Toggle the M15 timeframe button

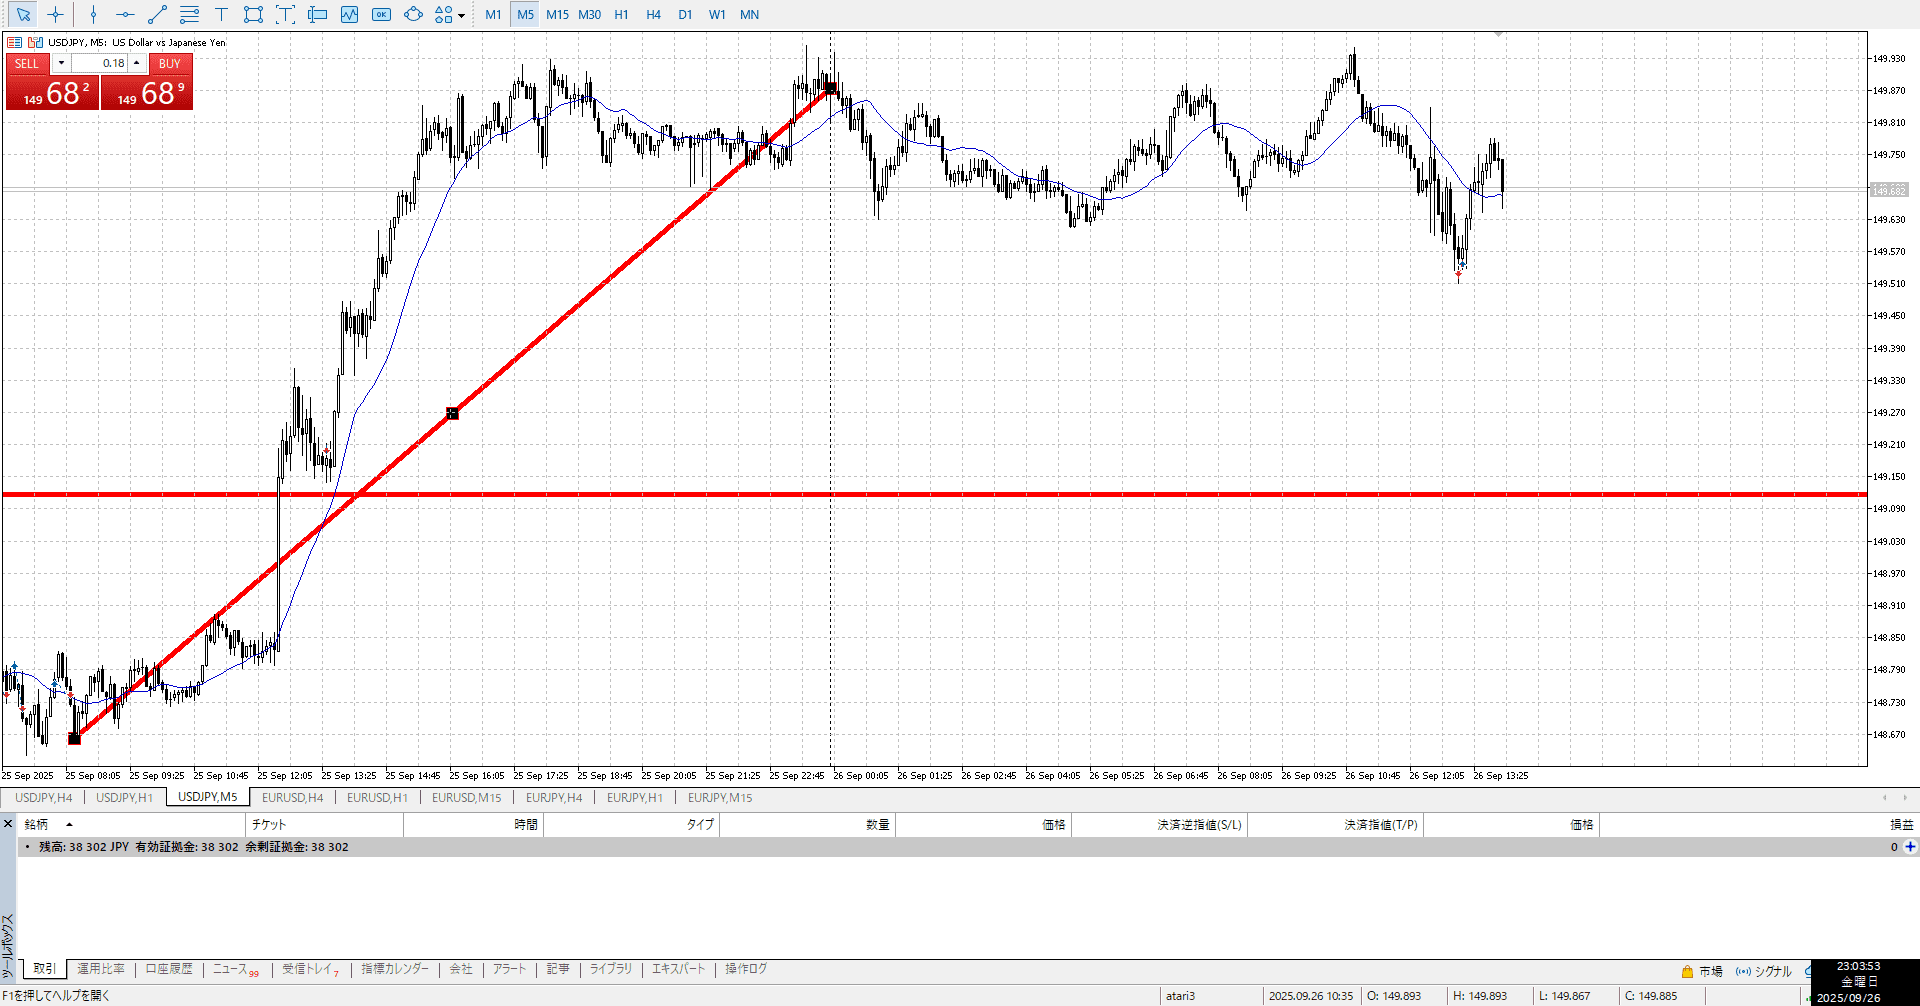click(x=557, y=15)
